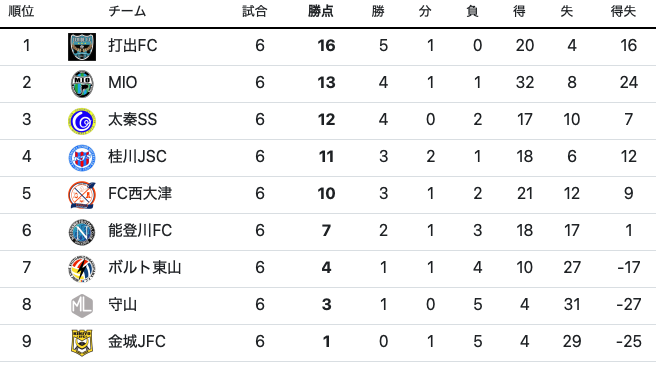Open the 打出FC team name link
Image resolution: width=656 pixels, height=367 pixels.
(133, 45)
